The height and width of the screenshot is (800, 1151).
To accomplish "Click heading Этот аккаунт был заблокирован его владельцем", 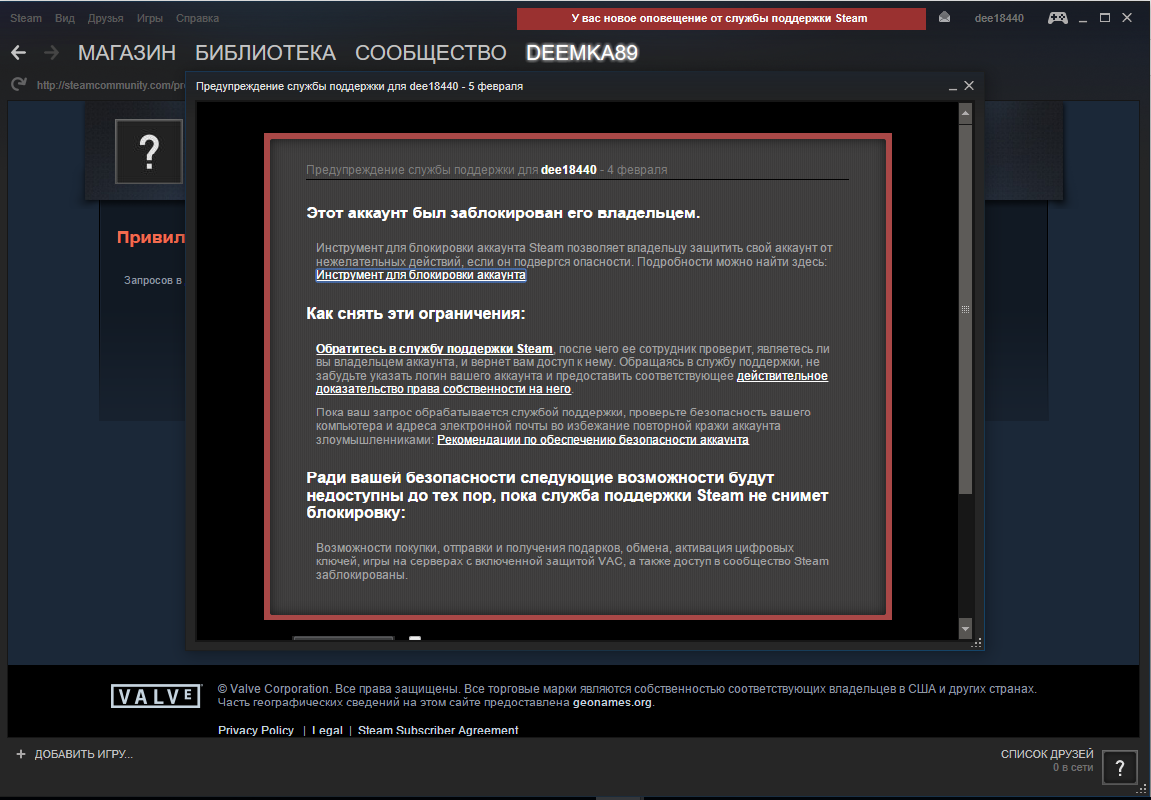I will coord(503,213).
